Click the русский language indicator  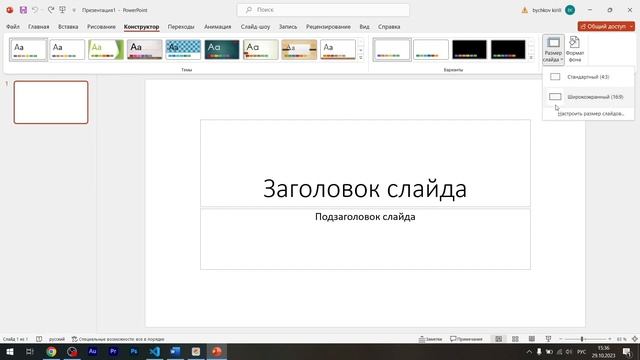tap(57, 339)
